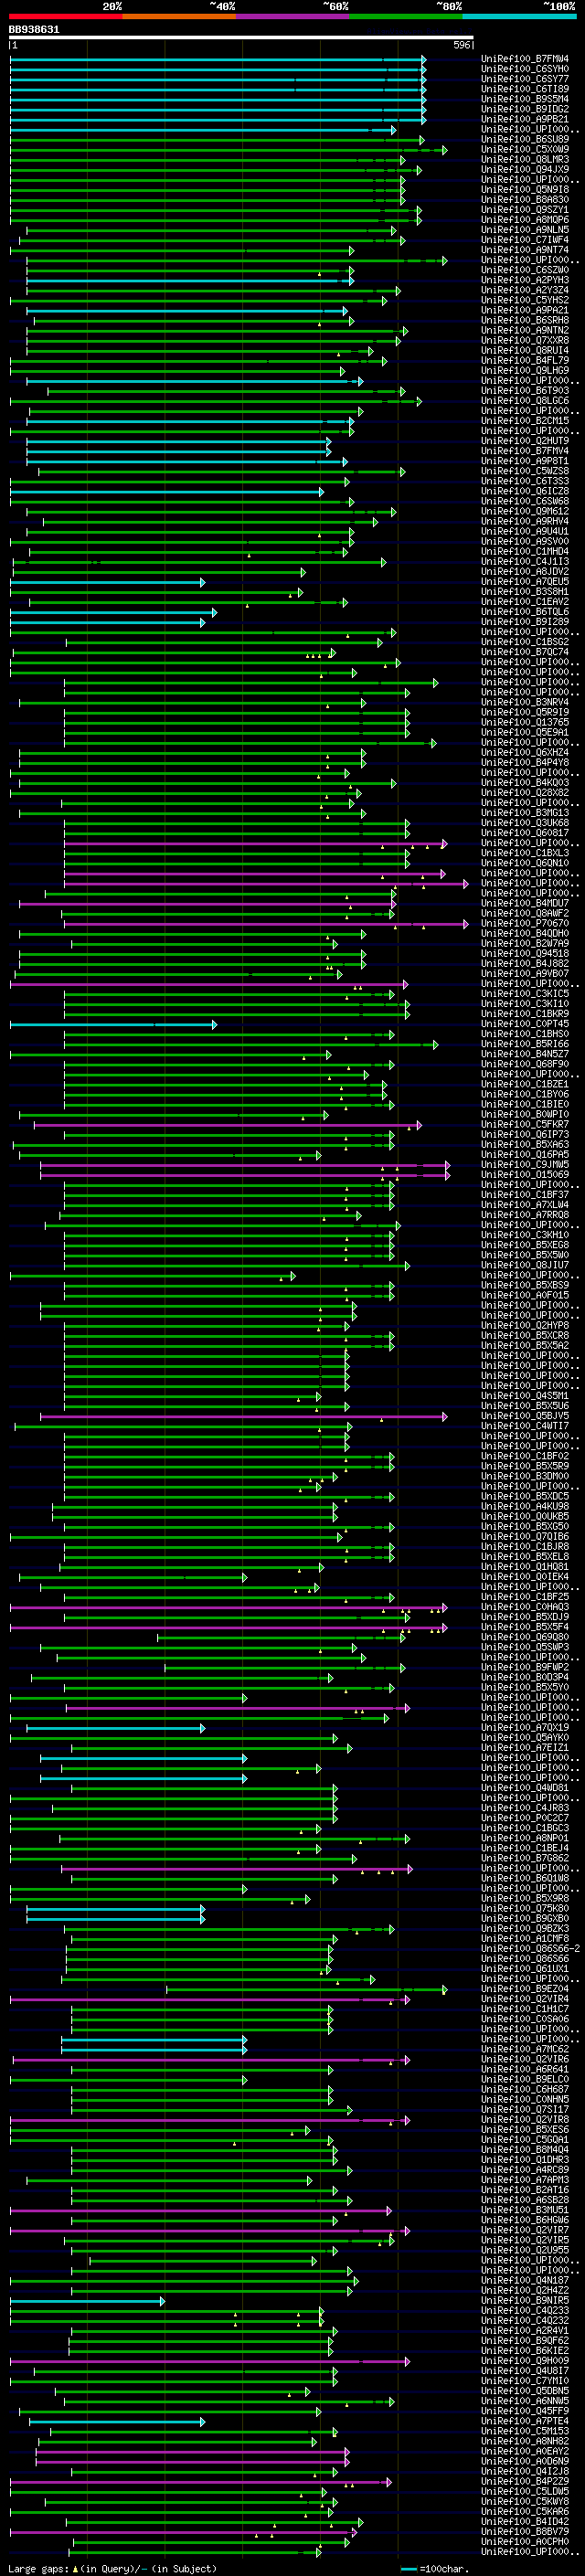585x2576 pixels.
Task: Select the UniRef100_P70670 hit
Action: (x=525, y=923)
